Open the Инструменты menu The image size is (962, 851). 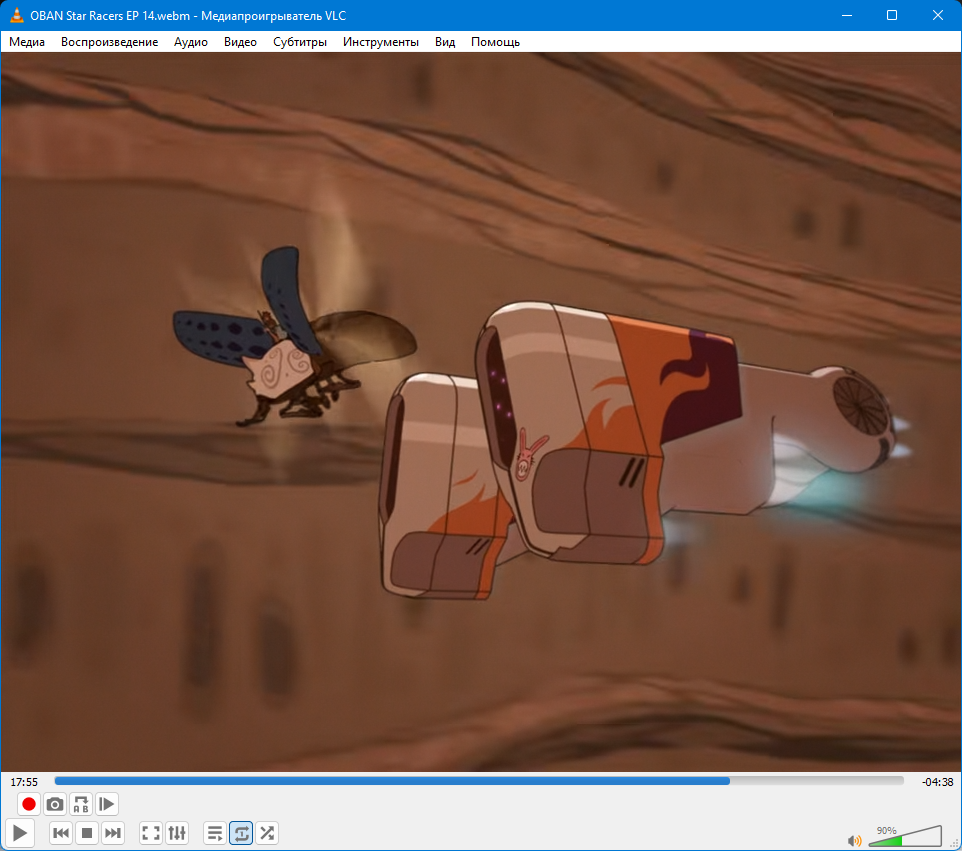point(380,42)
